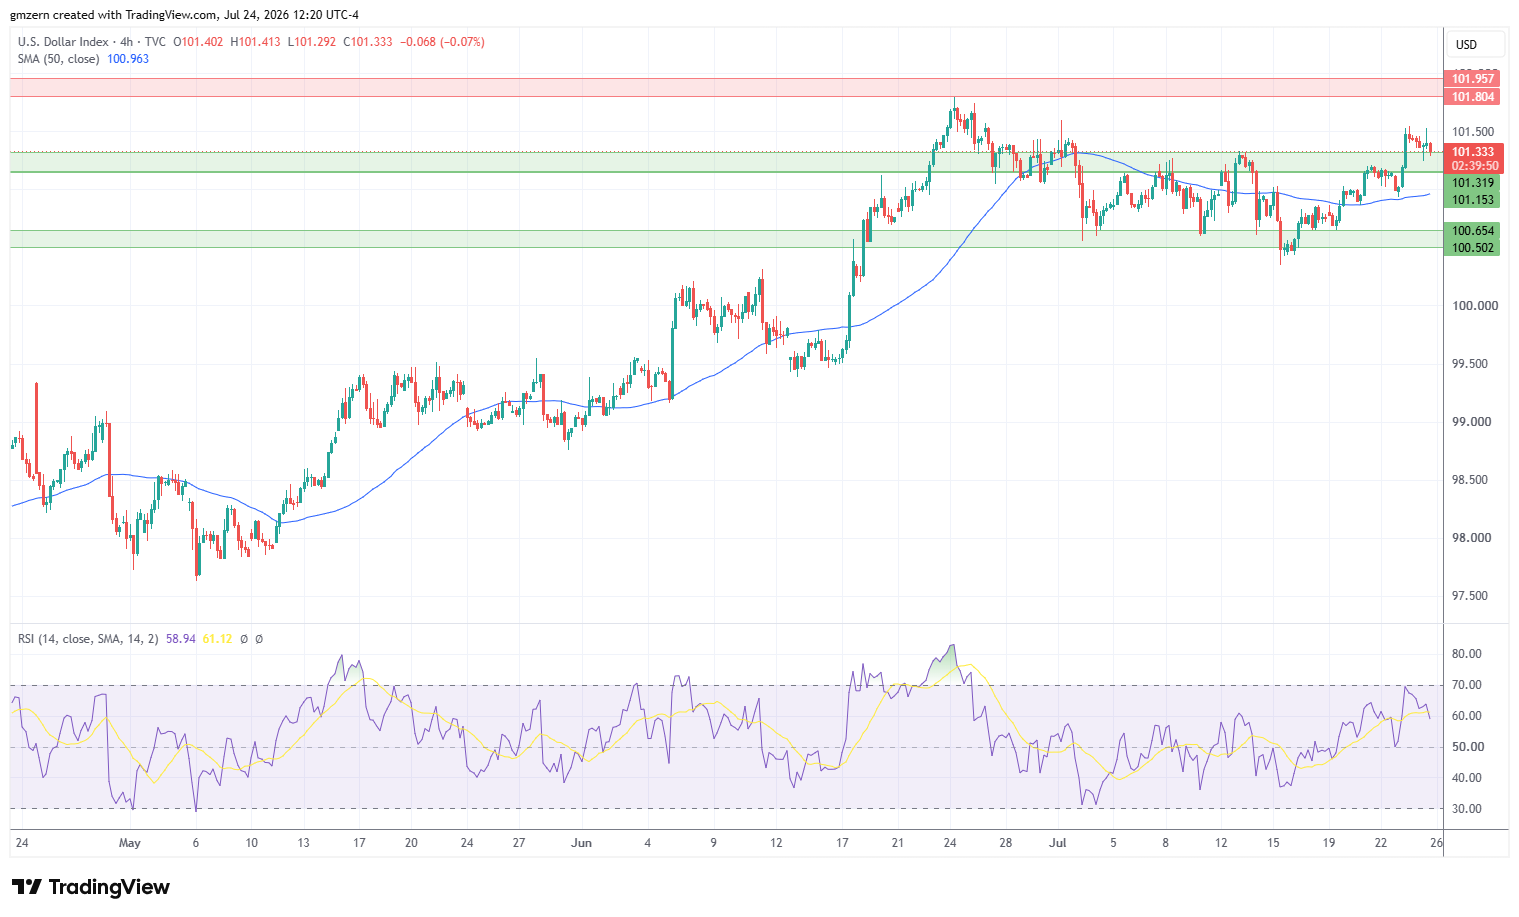Click the 28 date on time axis
The width and height of the screenshot is (1519, 917).
coord(1006,843)
